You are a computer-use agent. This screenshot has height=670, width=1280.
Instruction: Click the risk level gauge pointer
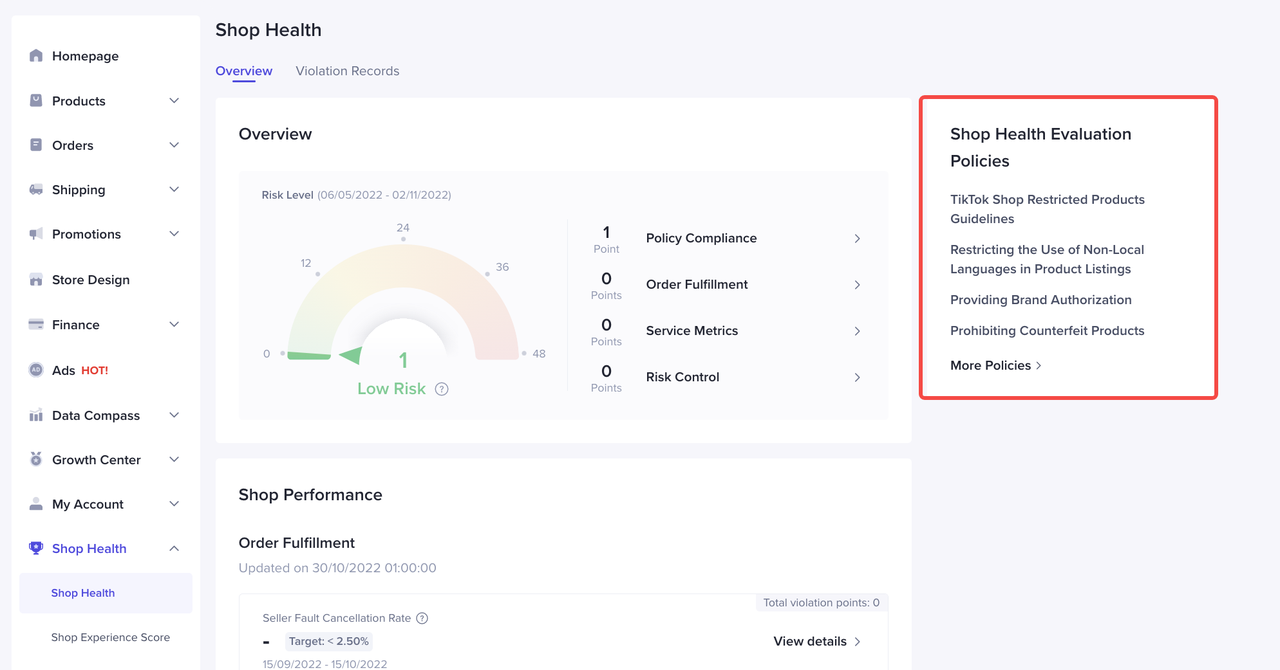click(349, 355)
